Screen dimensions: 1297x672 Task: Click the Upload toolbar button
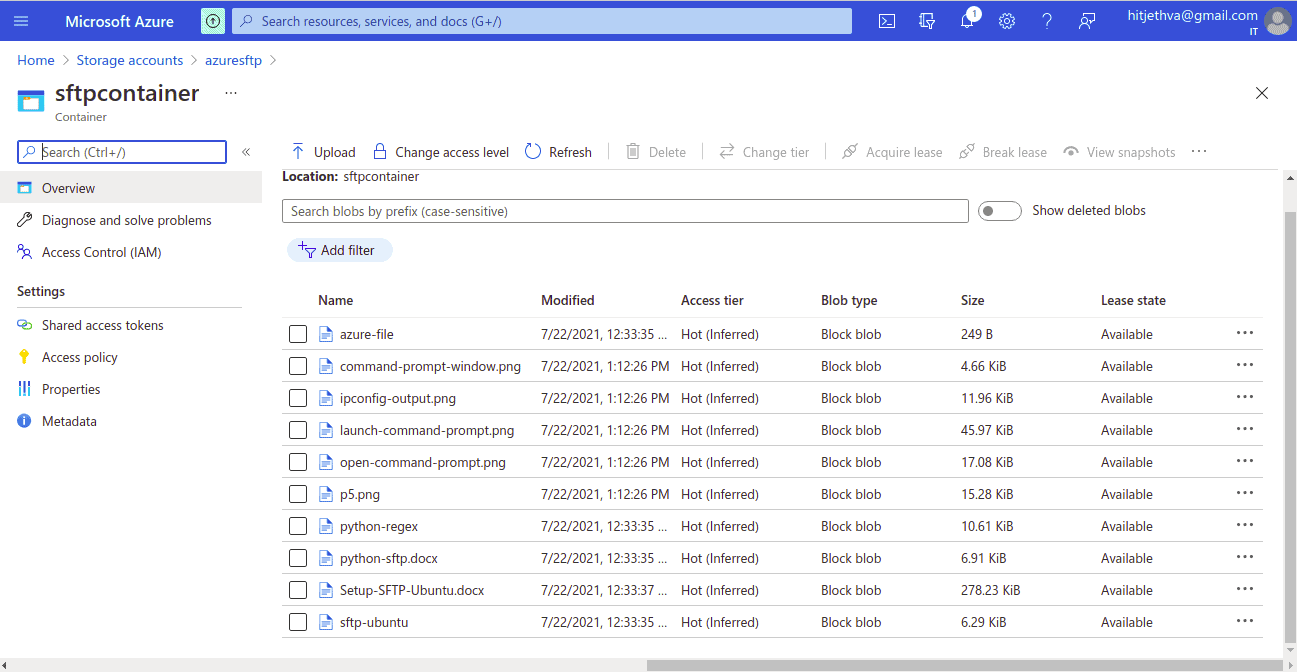[323, 152]
